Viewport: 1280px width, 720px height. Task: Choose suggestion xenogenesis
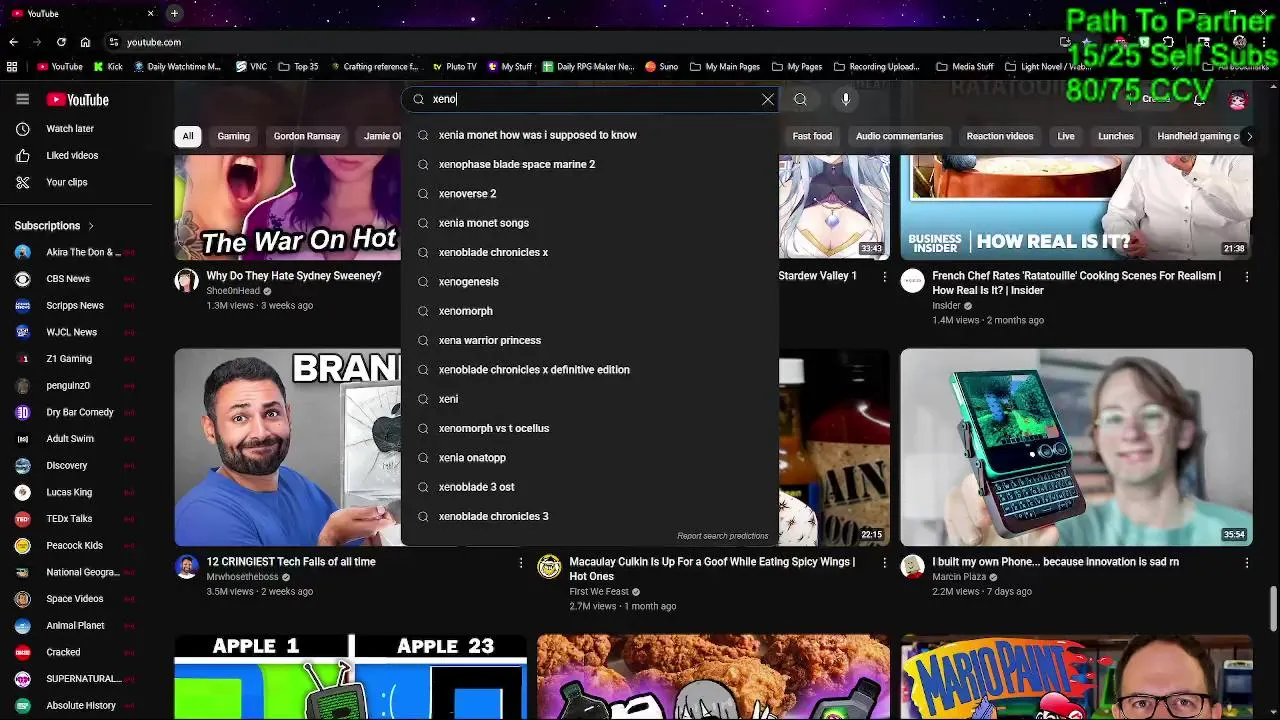pos(590,282)
